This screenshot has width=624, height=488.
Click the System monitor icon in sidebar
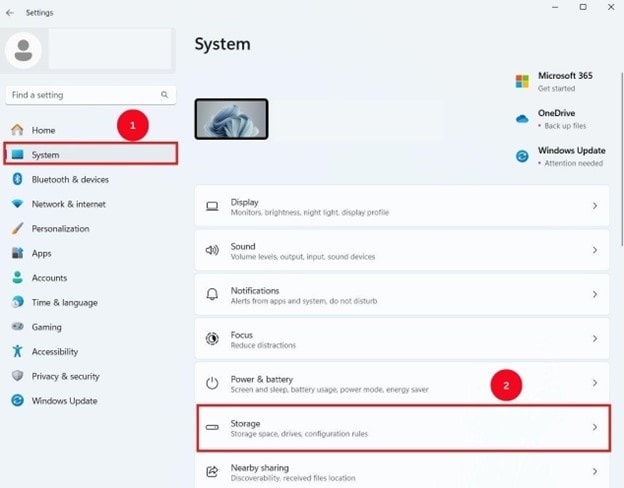point(17,154)
